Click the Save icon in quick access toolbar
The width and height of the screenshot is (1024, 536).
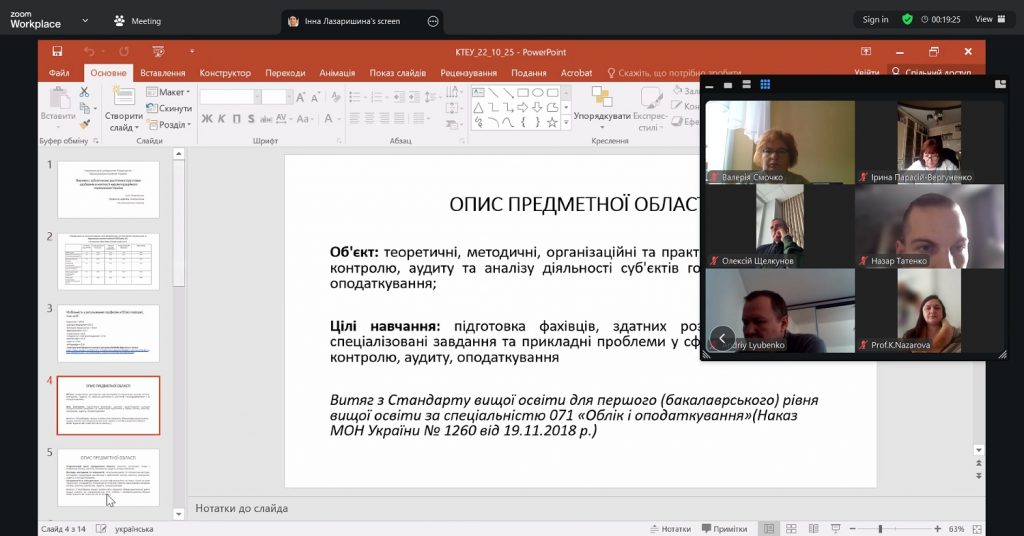(x=57, y=51)
